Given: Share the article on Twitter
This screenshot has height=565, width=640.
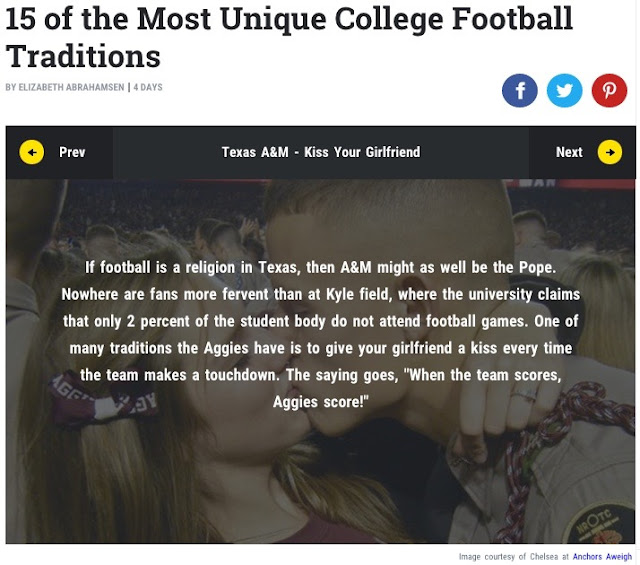Looking at the screenshot, I should click(565, 91).
